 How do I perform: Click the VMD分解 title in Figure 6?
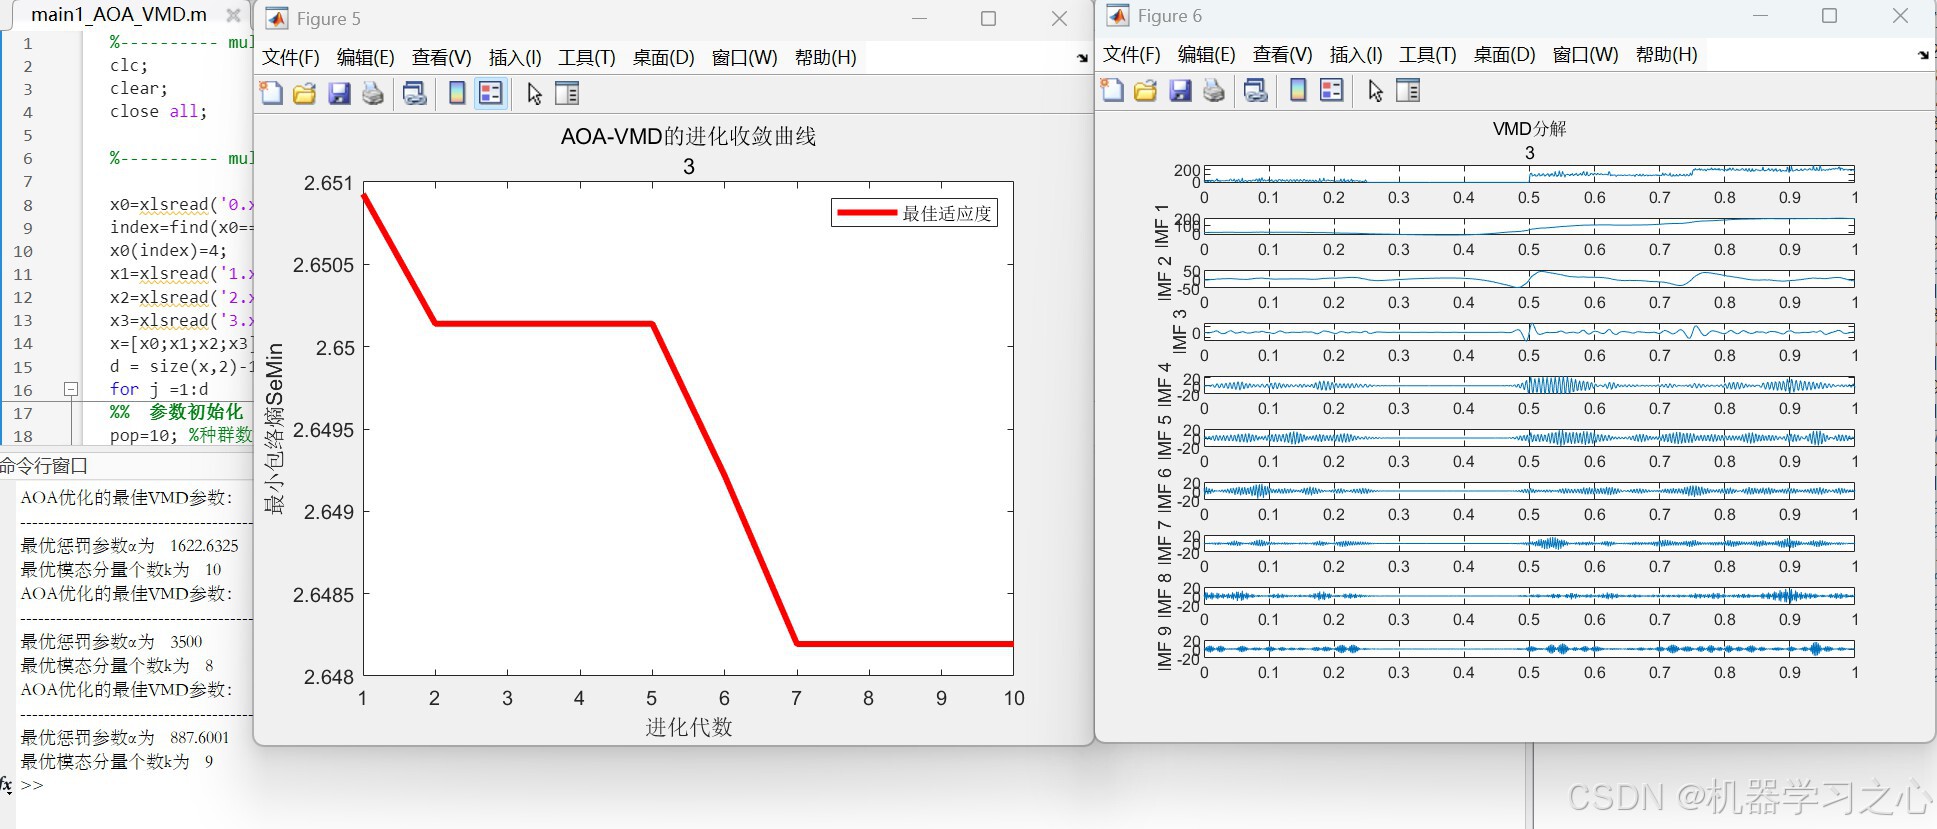(1529, 129)
